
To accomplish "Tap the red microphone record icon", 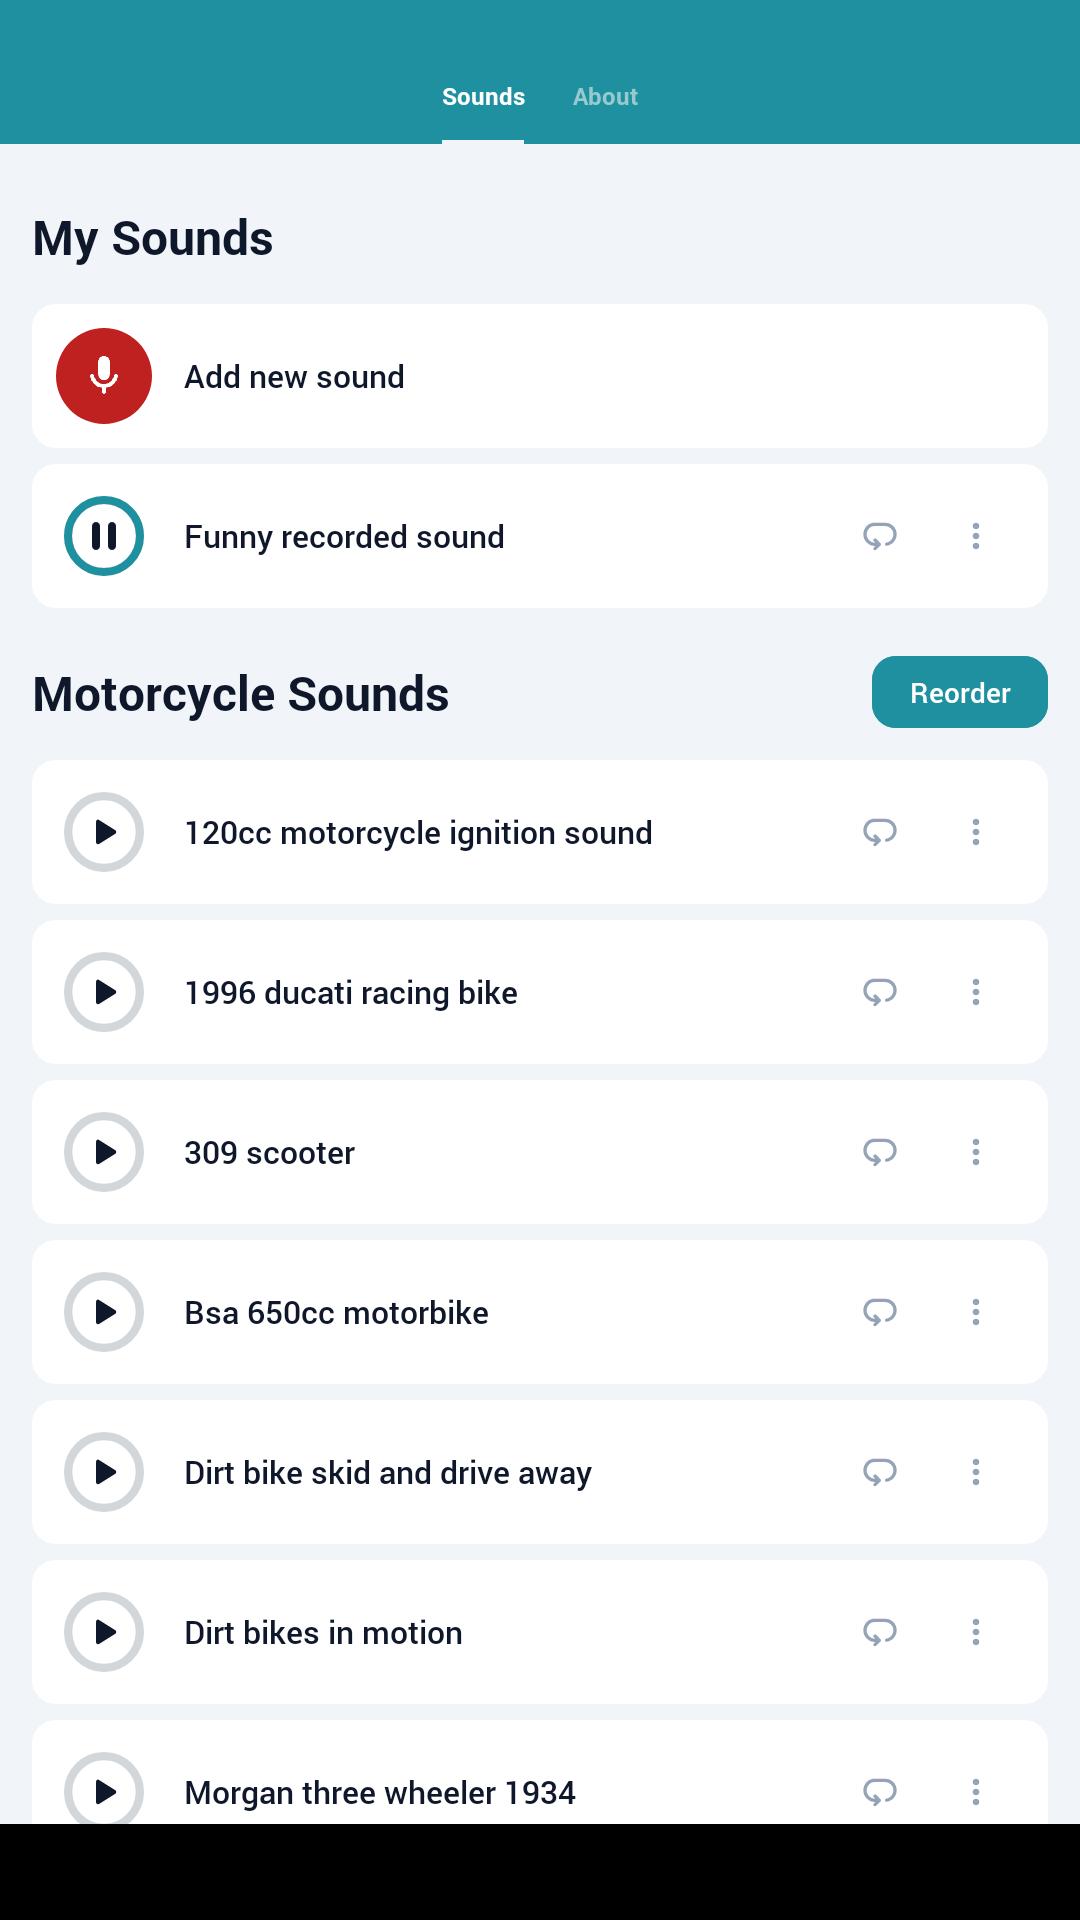I will (104, 376).
